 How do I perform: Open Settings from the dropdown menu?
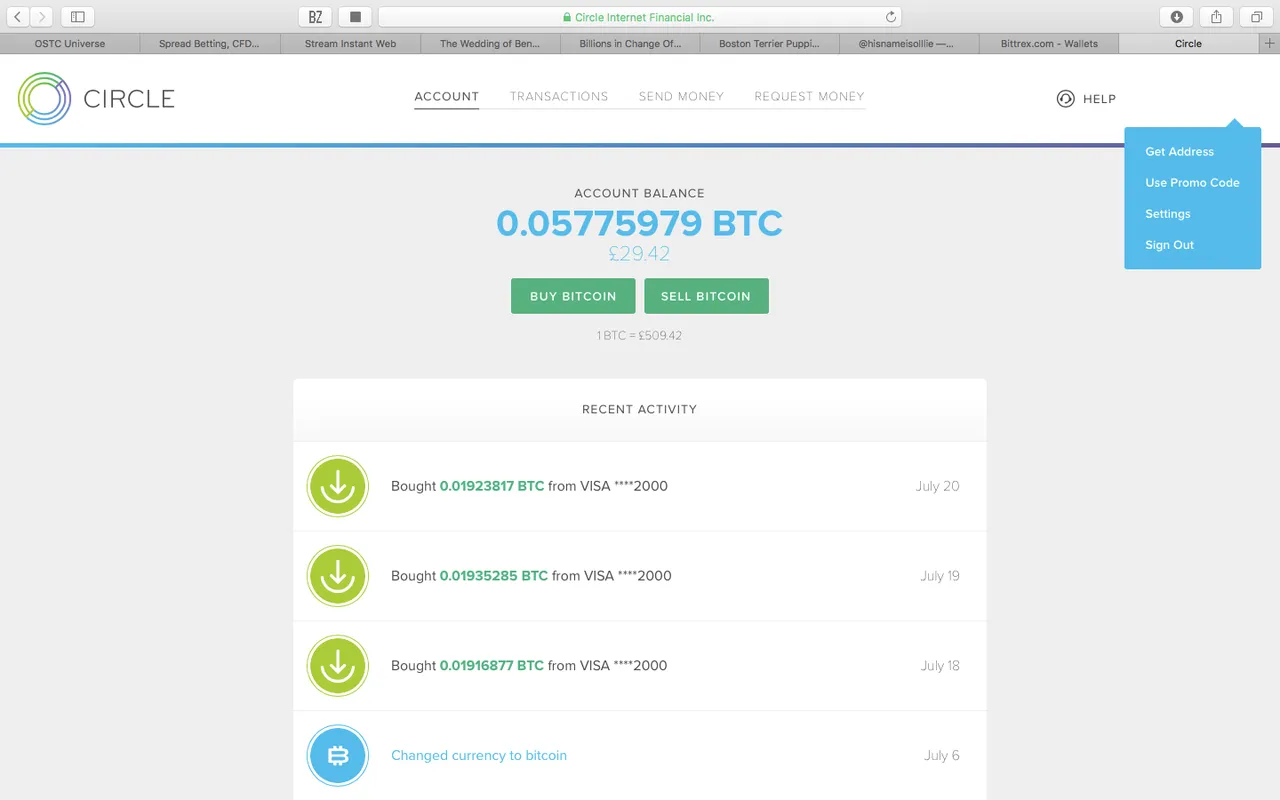coord(1167,214)
